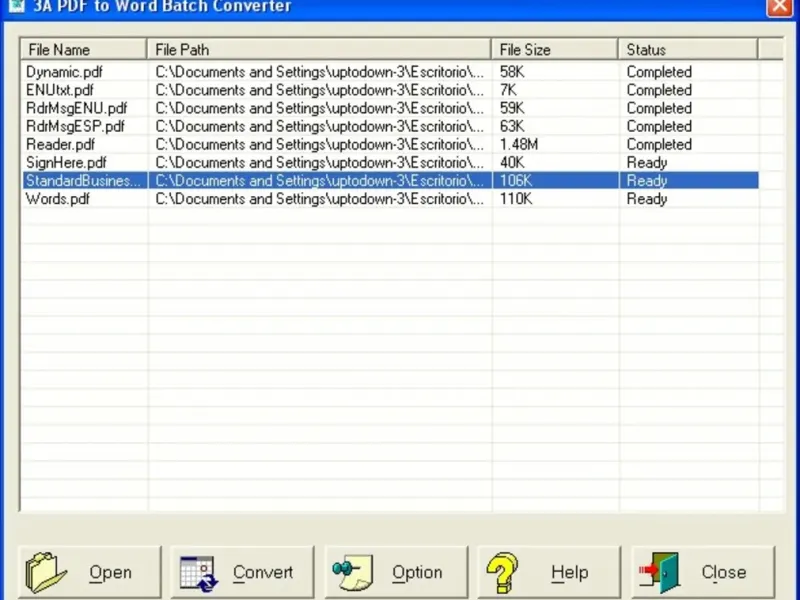Image resolution: width=800 pixels, height=600 pixels.
Task: Select RdrMsgESP.pdf in the list
Action: [75, 127]
